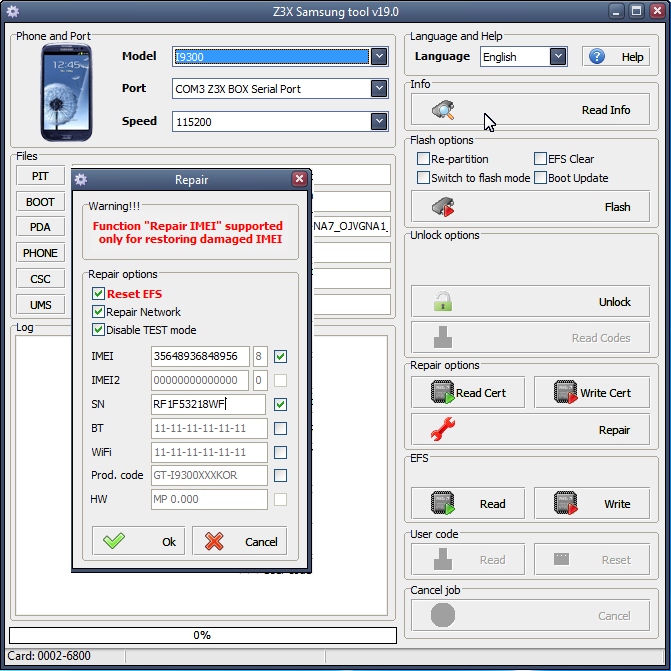This screenshot has width=671, height=671.
Task: Minimize the Z3X Samsung tool window
Action: click(616, 12)
